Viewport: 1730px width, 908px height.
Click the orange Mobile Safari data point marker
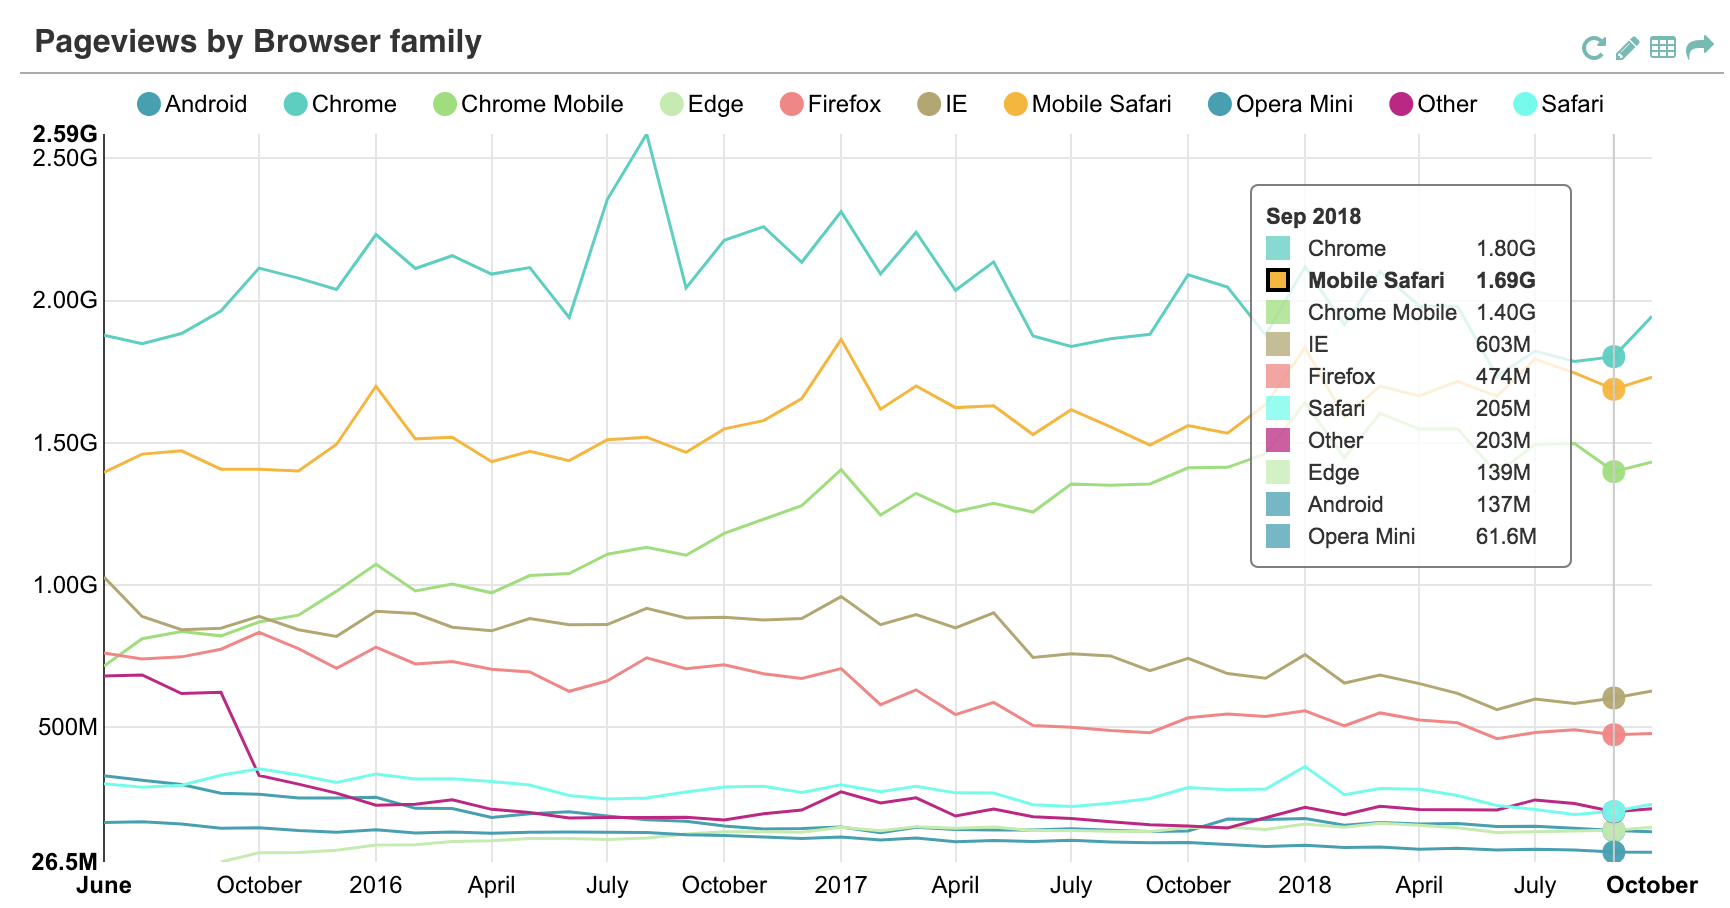tap(1613, 389)
